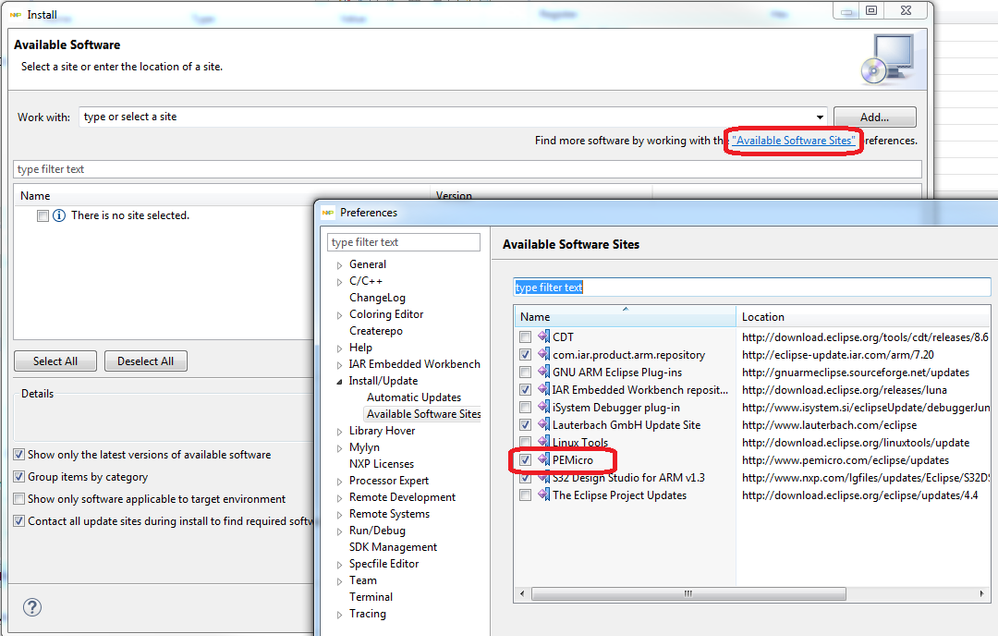Click the Select All button
This screenshot has height=636, width=998.
click(55, 361)
